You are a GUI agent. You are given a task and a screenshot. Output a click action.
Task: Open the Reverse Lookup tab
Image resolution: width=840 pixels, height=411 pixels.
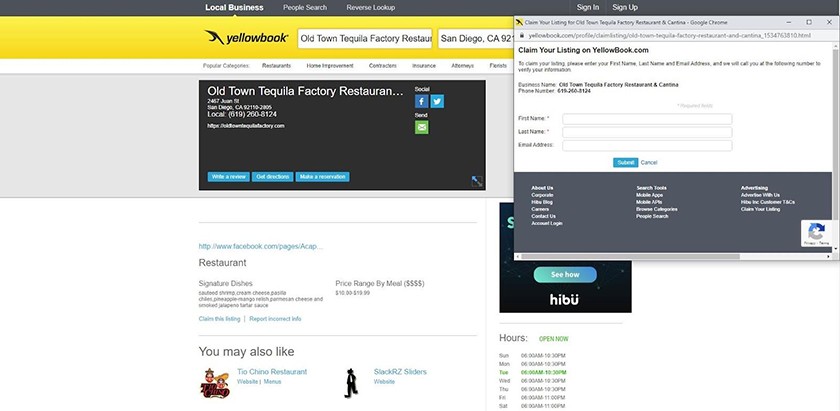click(371, 8)
